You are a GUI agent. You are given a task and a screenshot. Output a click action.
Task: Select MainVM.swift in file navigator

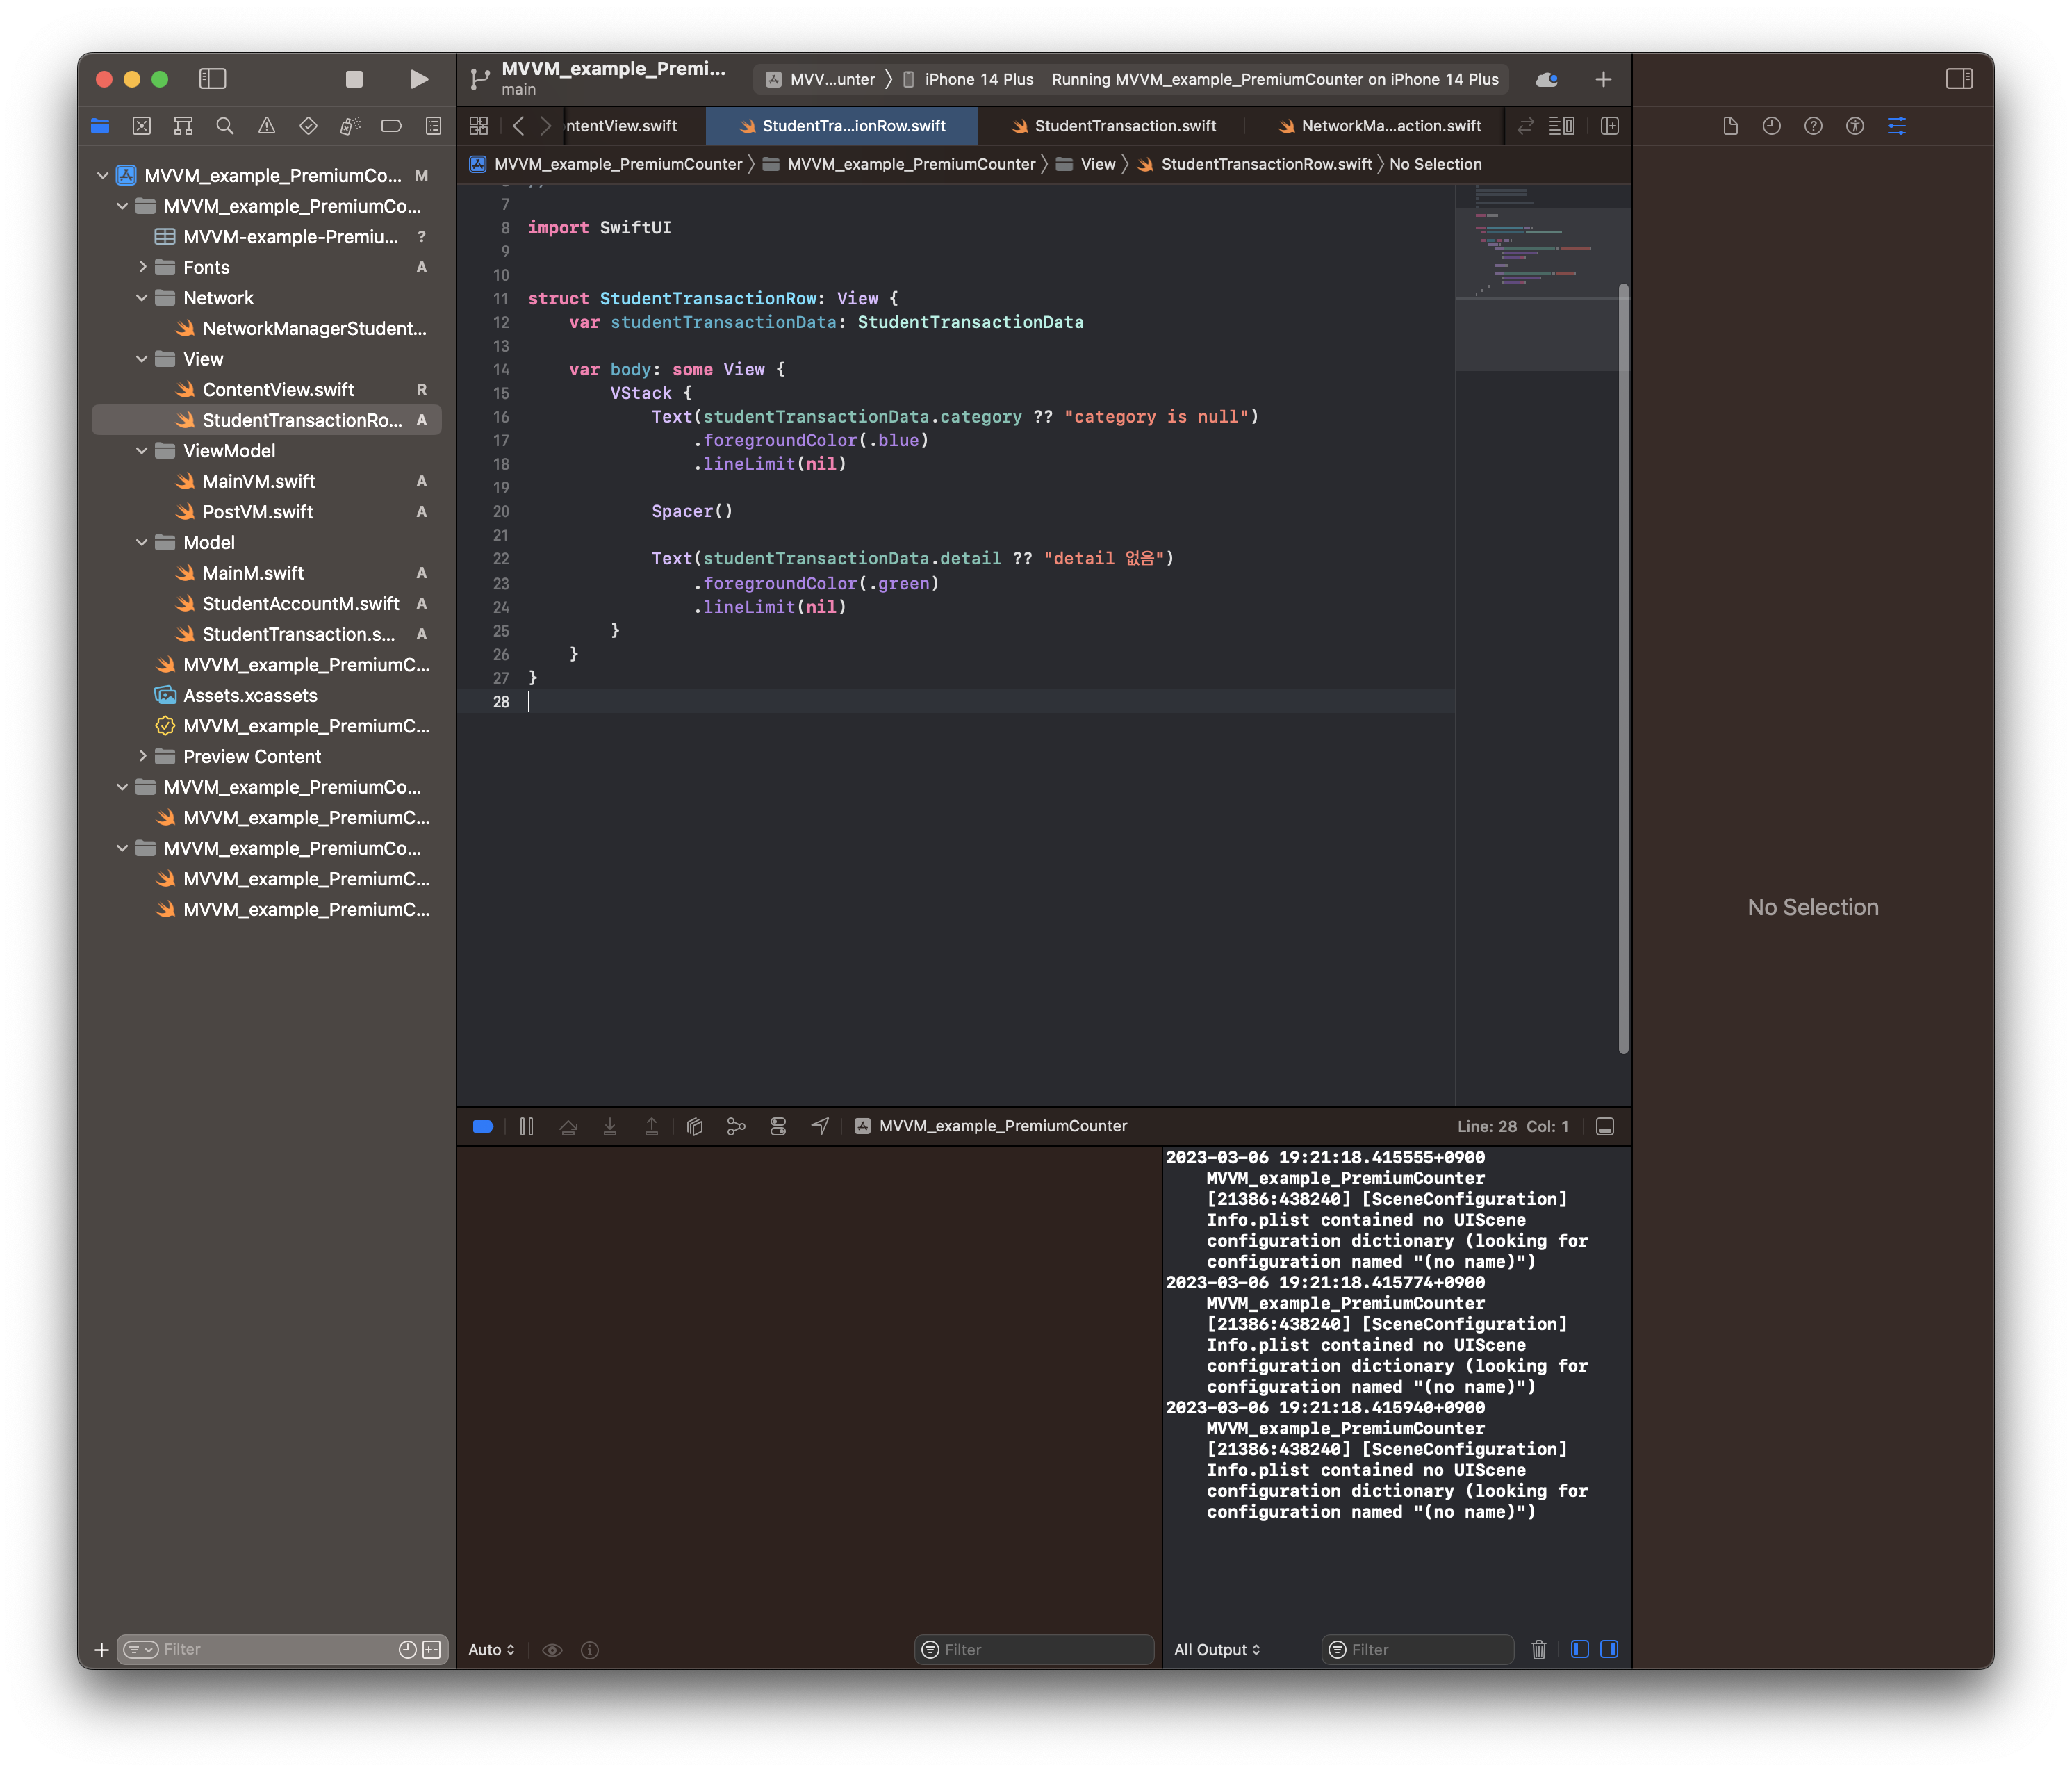[x=258, y=481]
